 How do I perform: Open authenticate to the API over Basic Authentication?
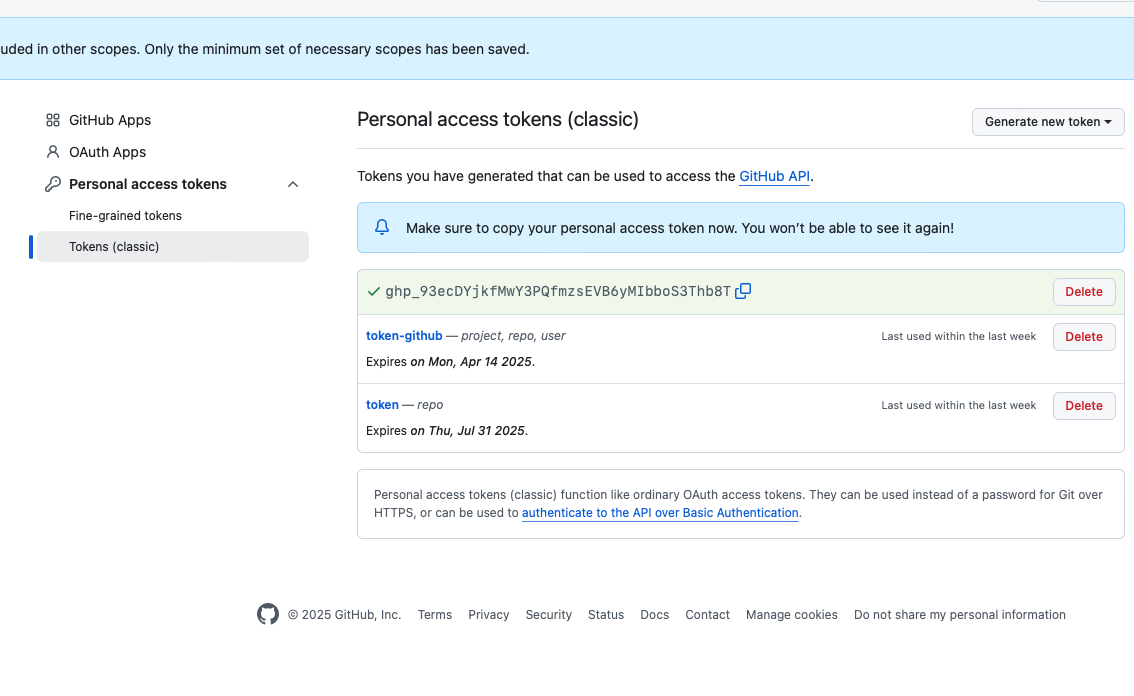pyautogui.click(x=660, y=513)
